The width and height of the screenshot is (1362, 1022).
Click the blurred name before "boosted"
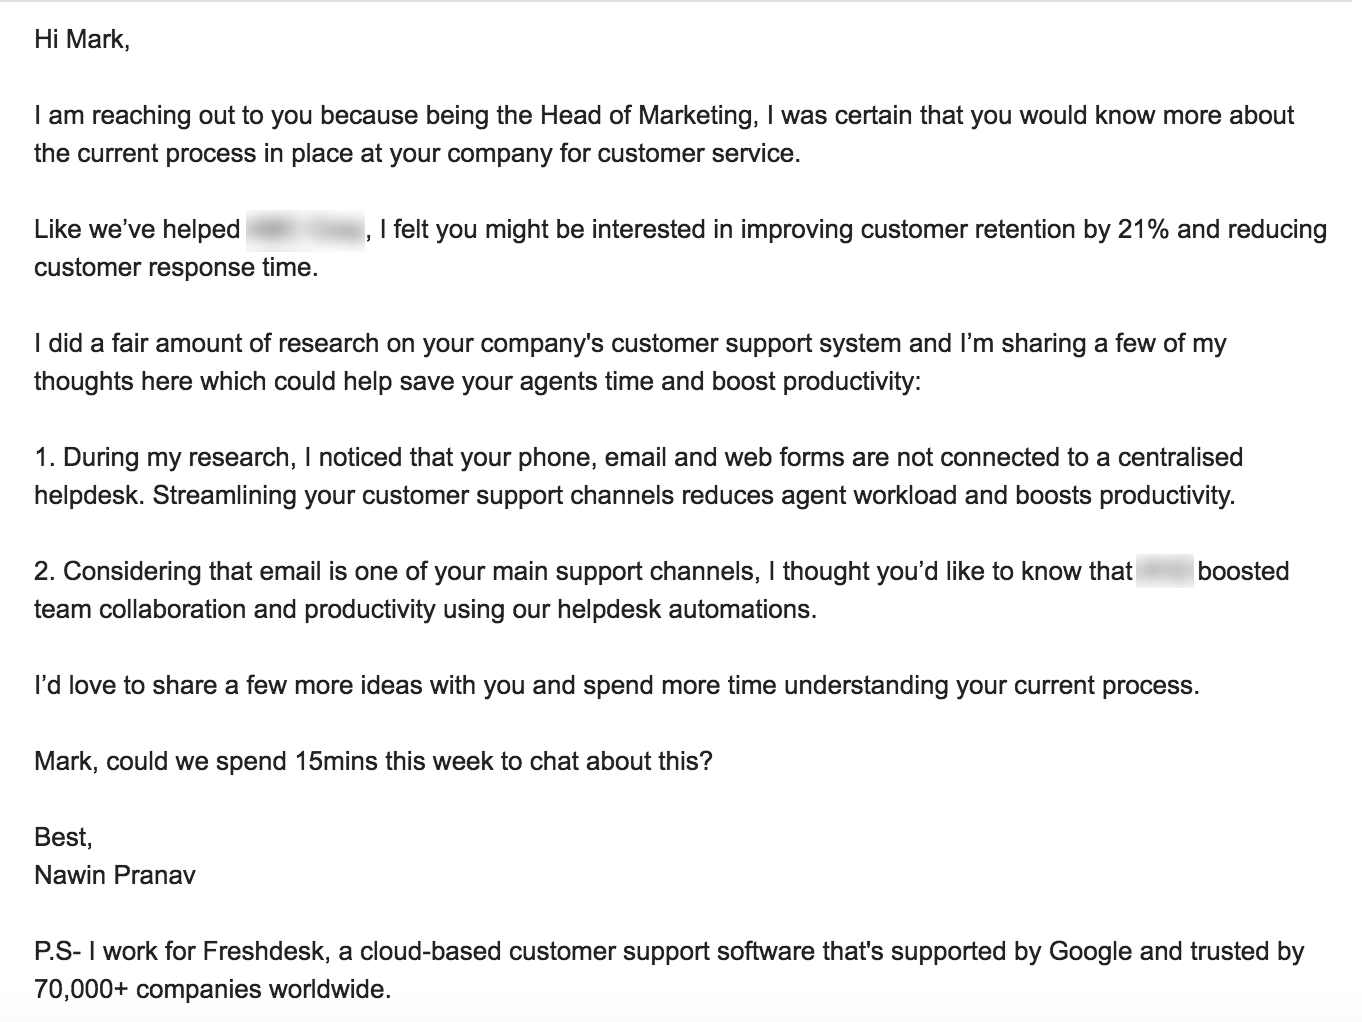(x=1165, y=572)
